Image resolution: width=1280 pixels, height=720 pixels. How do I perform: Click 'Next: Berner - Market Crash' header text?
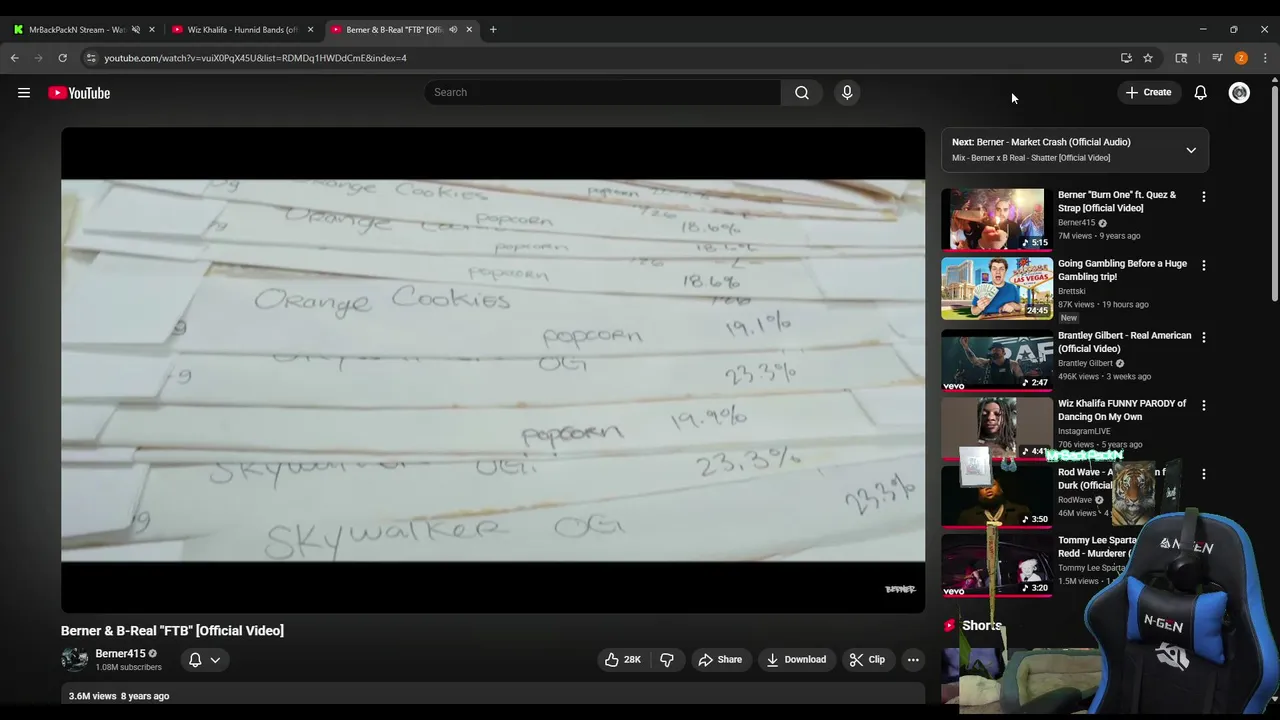coord(1041,142)
